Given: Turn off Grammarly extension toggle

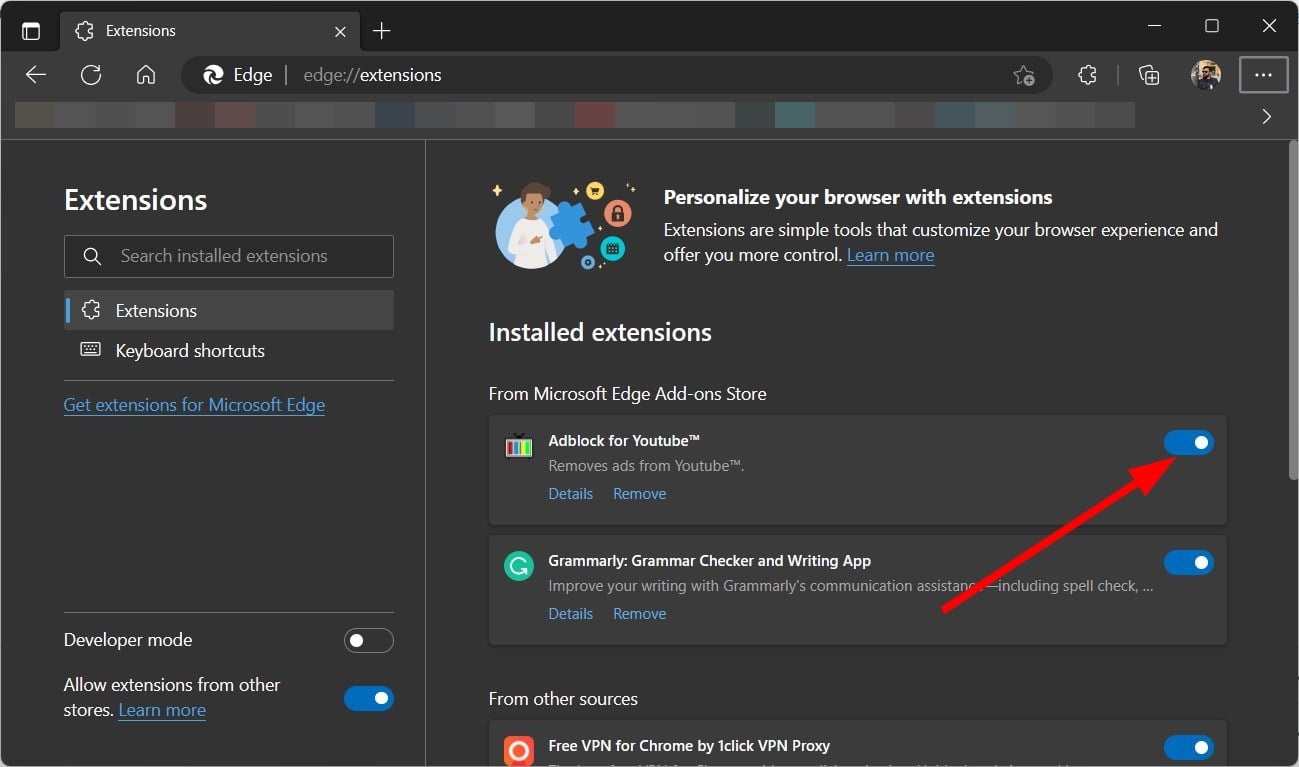Looking at the screenshot, I should (x=1189, y=562).
